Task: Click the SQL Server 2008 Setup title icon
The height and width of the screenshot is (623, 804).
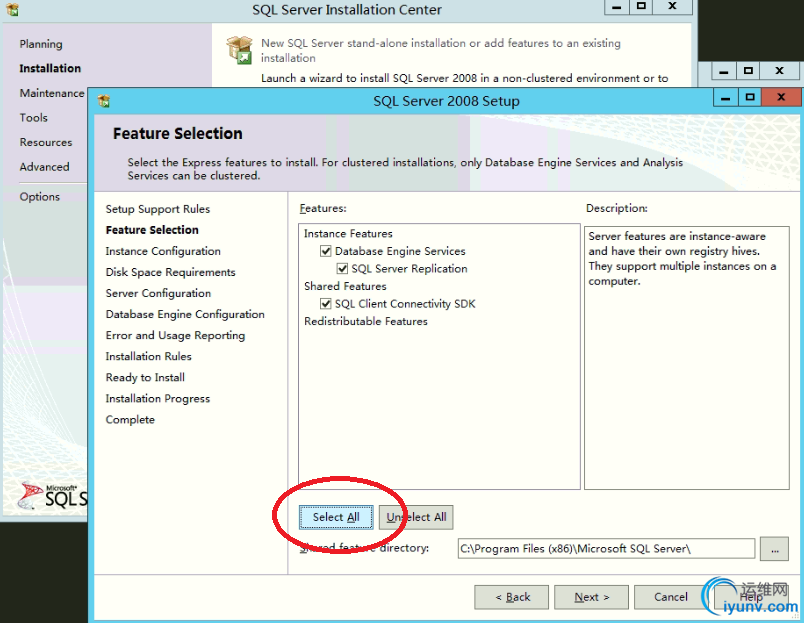Action: (104, 101)
